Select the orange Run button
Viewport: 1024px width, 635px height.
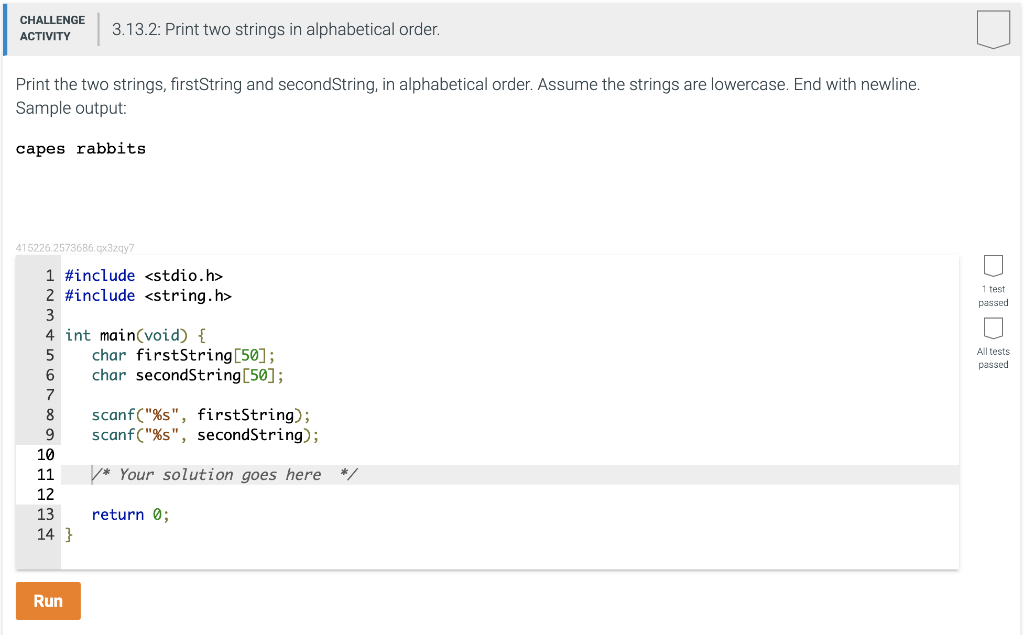click(x=48, y=601)
